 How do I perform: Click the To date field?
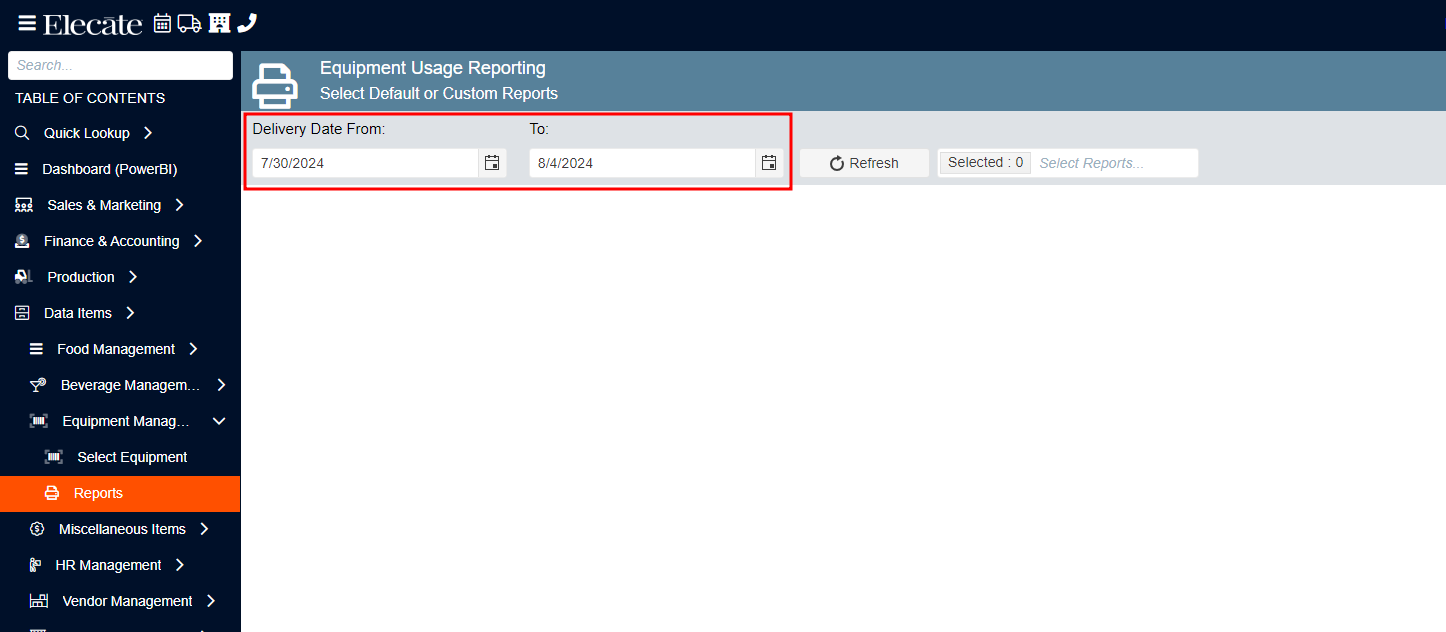643,163
